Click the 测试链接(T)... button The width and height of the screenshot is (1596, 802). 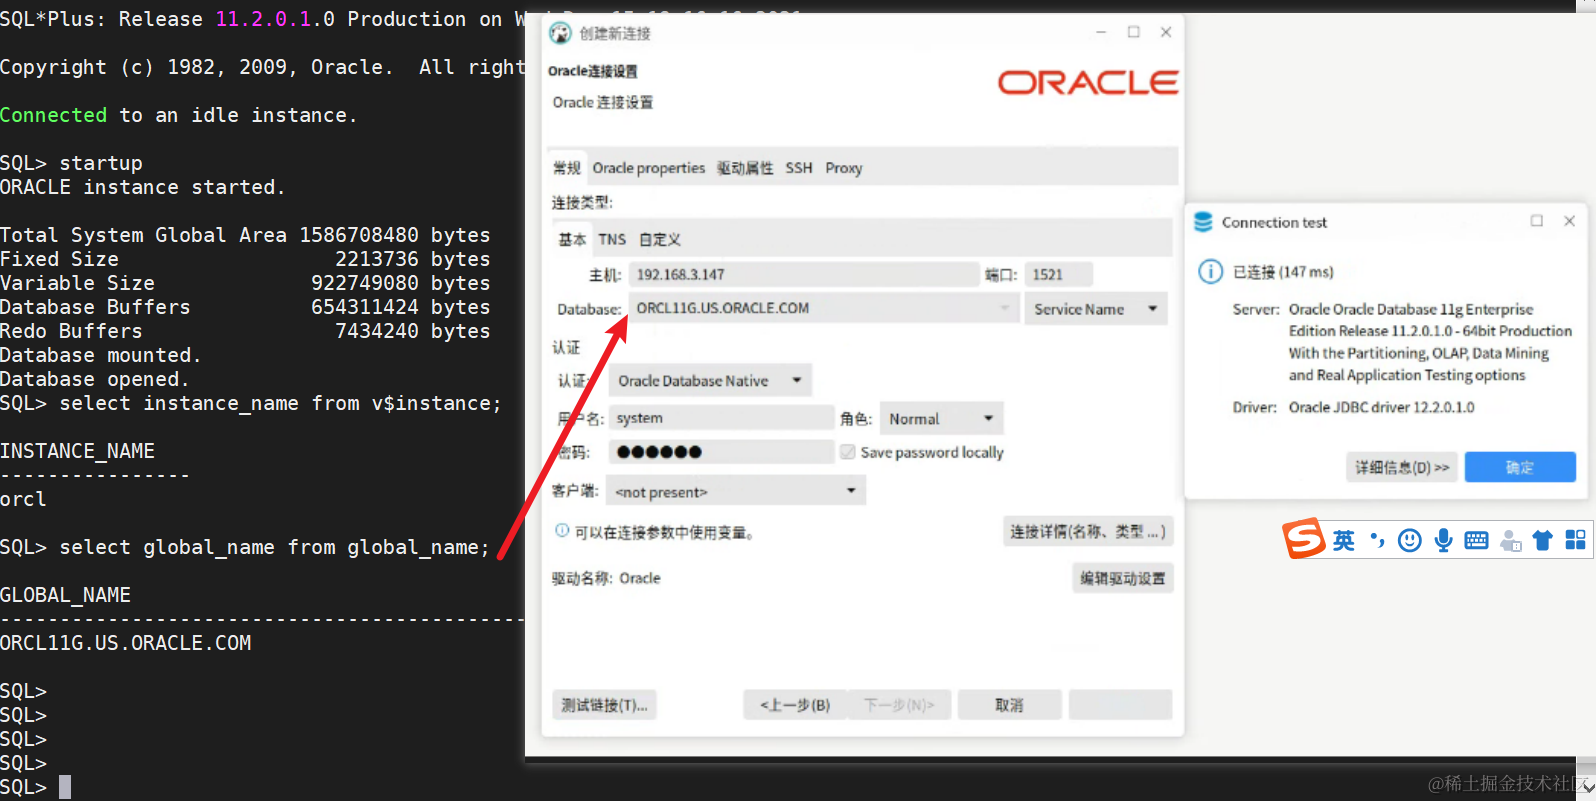(x=604, y=705)
